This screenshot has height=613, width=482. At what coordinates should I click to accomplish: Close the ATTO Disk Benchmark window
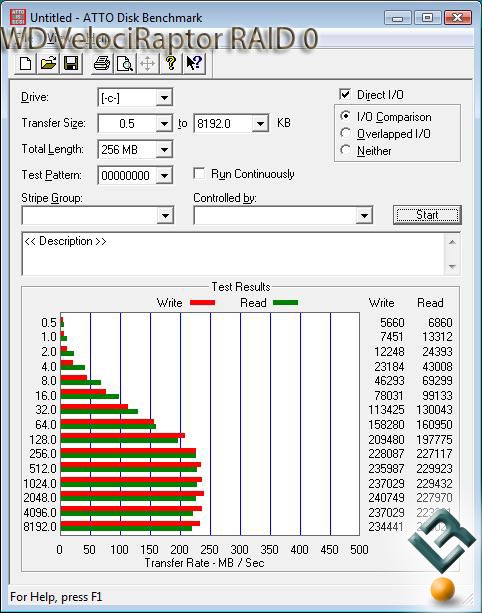click(457, 18)
